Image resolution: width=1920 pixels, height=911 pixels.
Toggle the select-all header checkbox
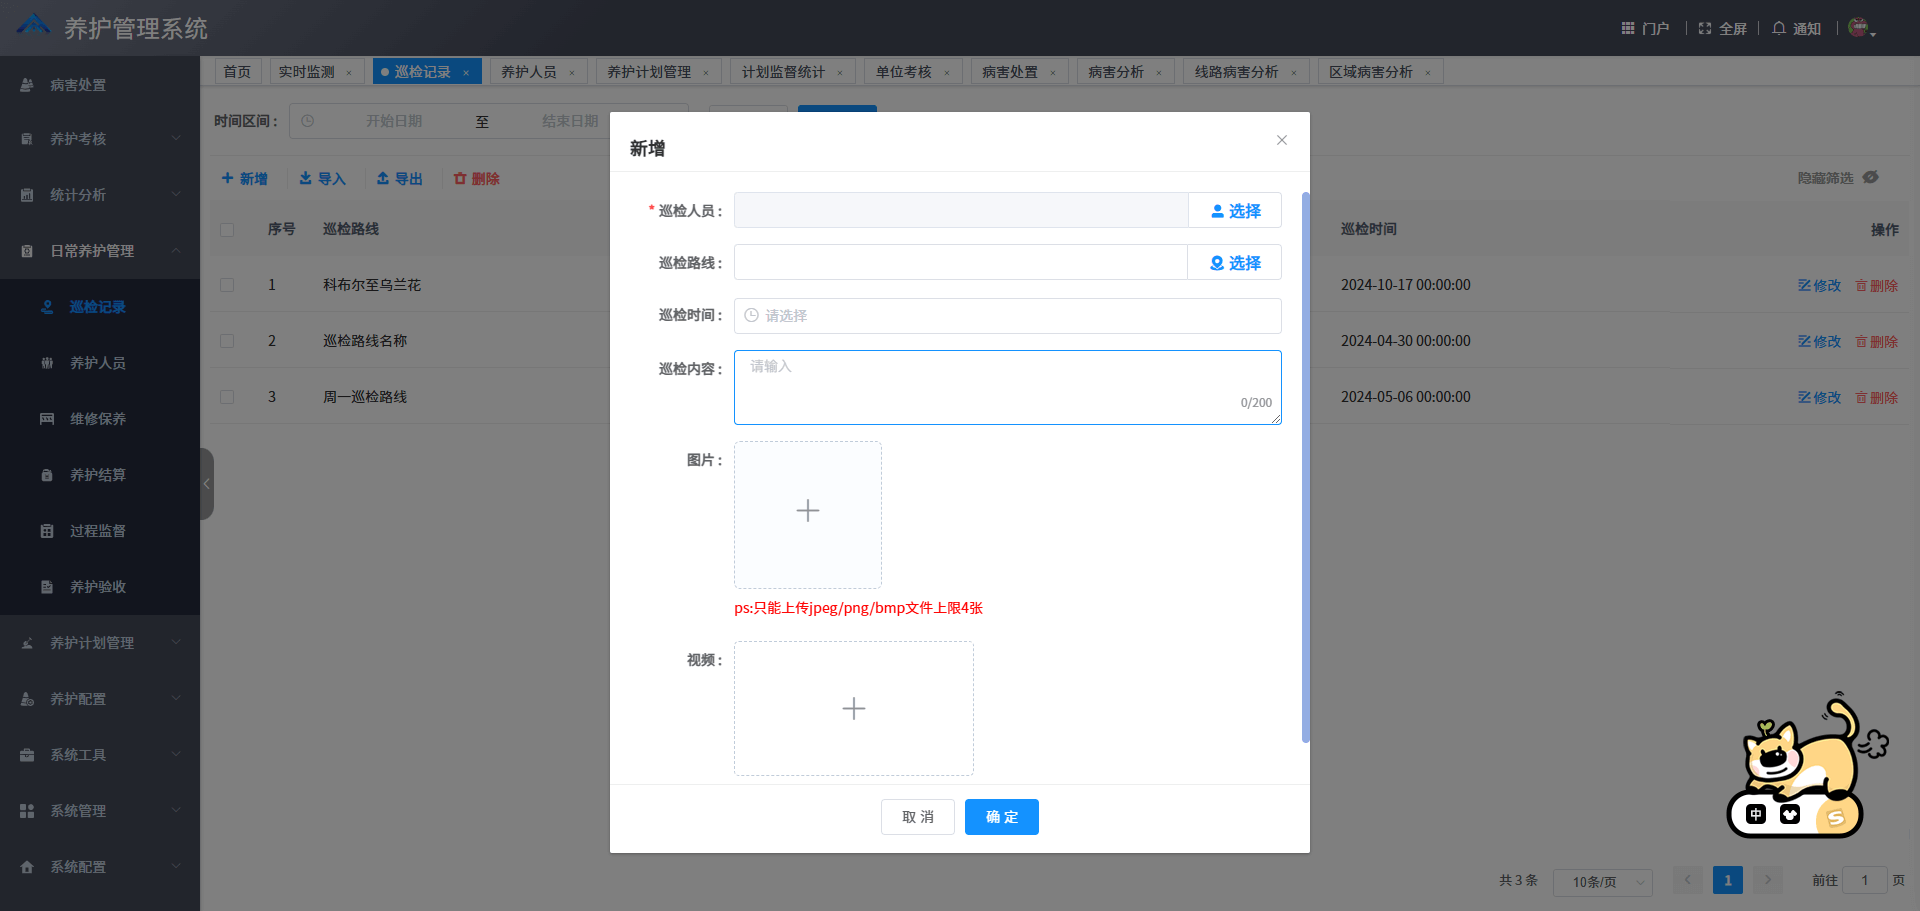point(227,229)
